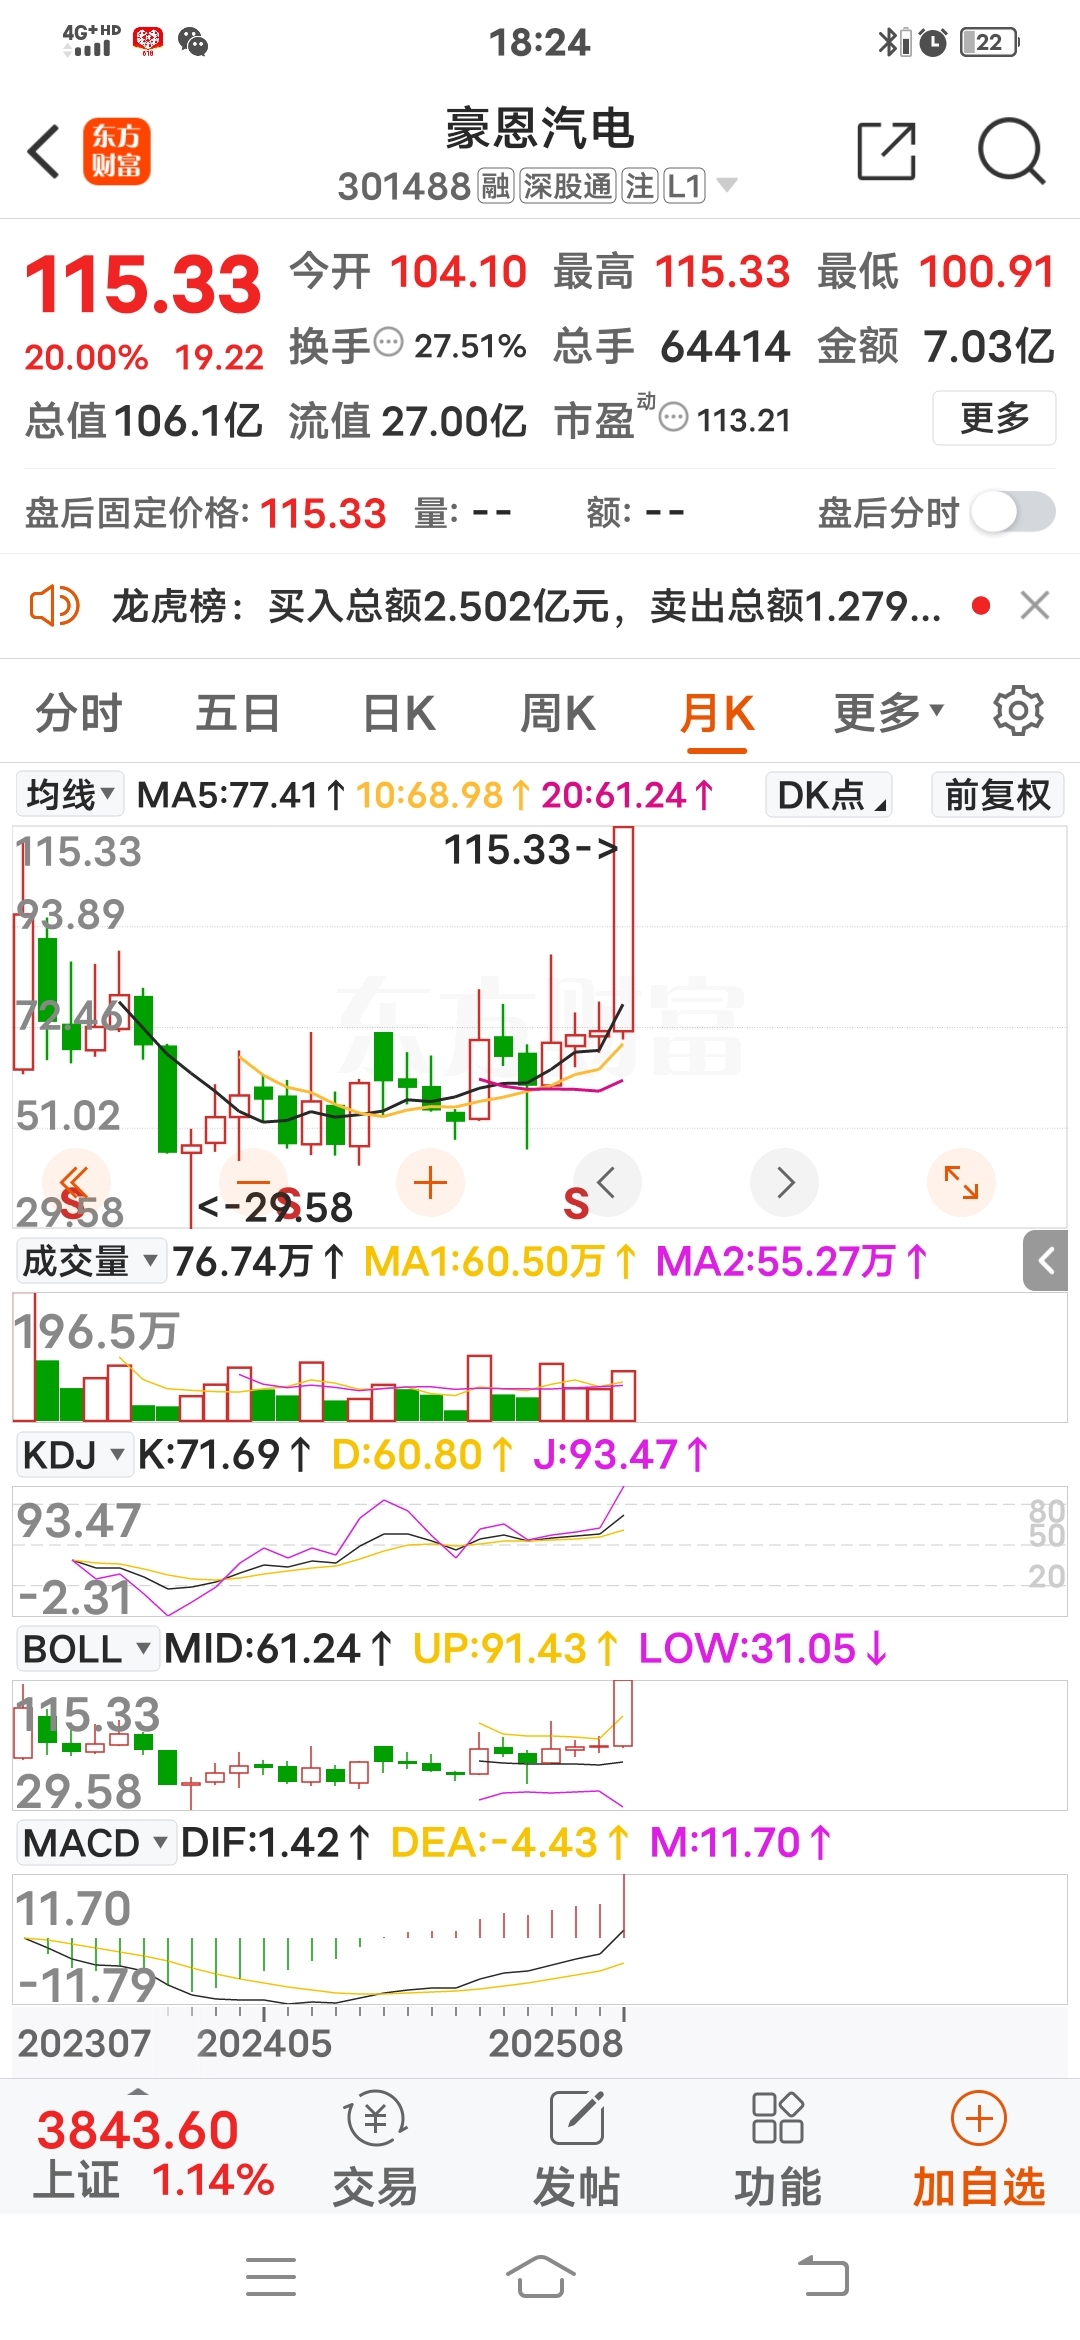Screen dimensions: 1080x2340
Task: Open 更多 quote details button
Action: 994,418
